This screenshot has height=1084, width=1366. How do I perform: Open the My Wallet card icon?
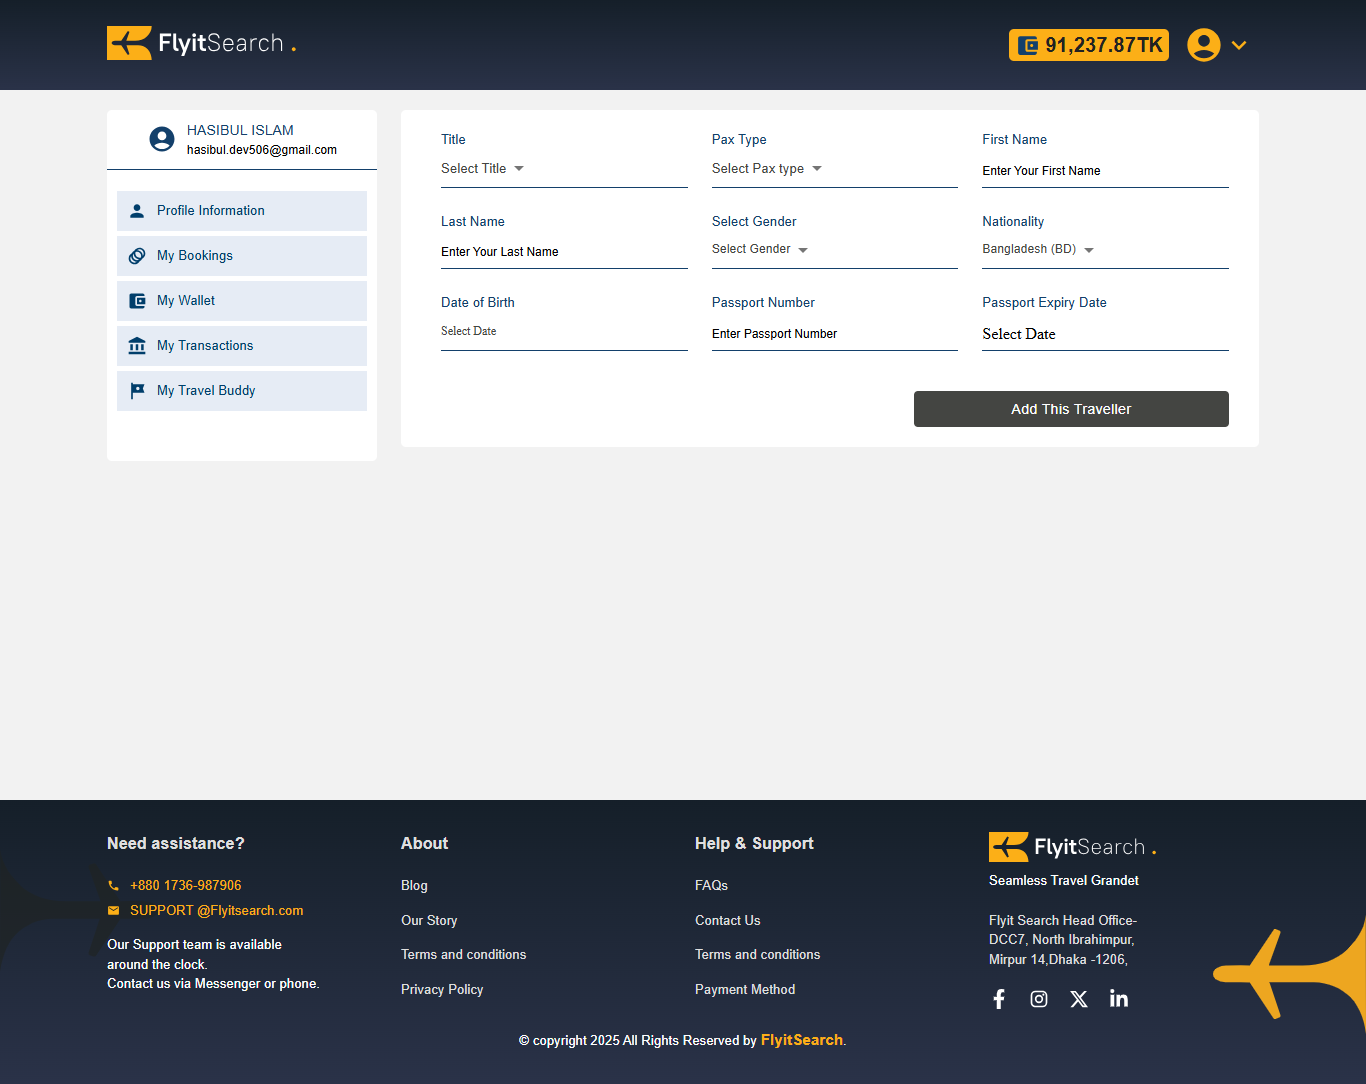pos(137,300)
